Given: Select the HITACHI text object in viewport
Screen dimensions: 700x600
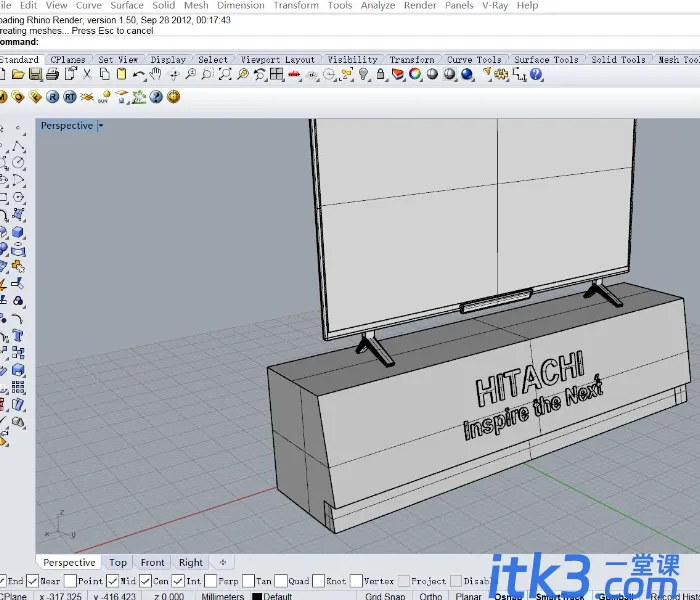Looking at the screenshot, I should 530,379.
